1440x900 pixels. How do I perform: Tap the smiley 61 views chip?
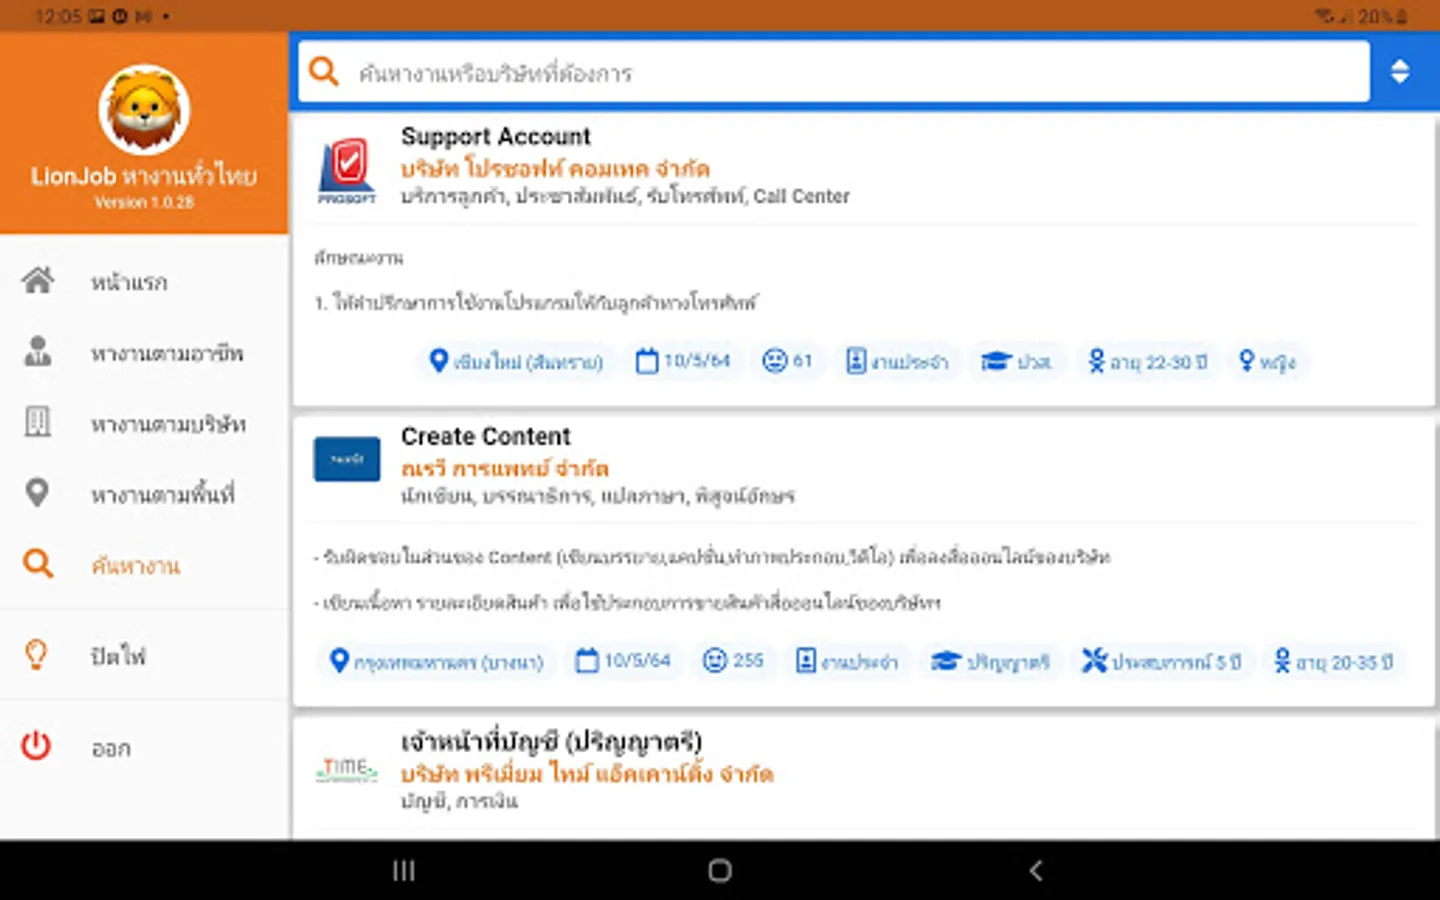click(x=788, y=361)
